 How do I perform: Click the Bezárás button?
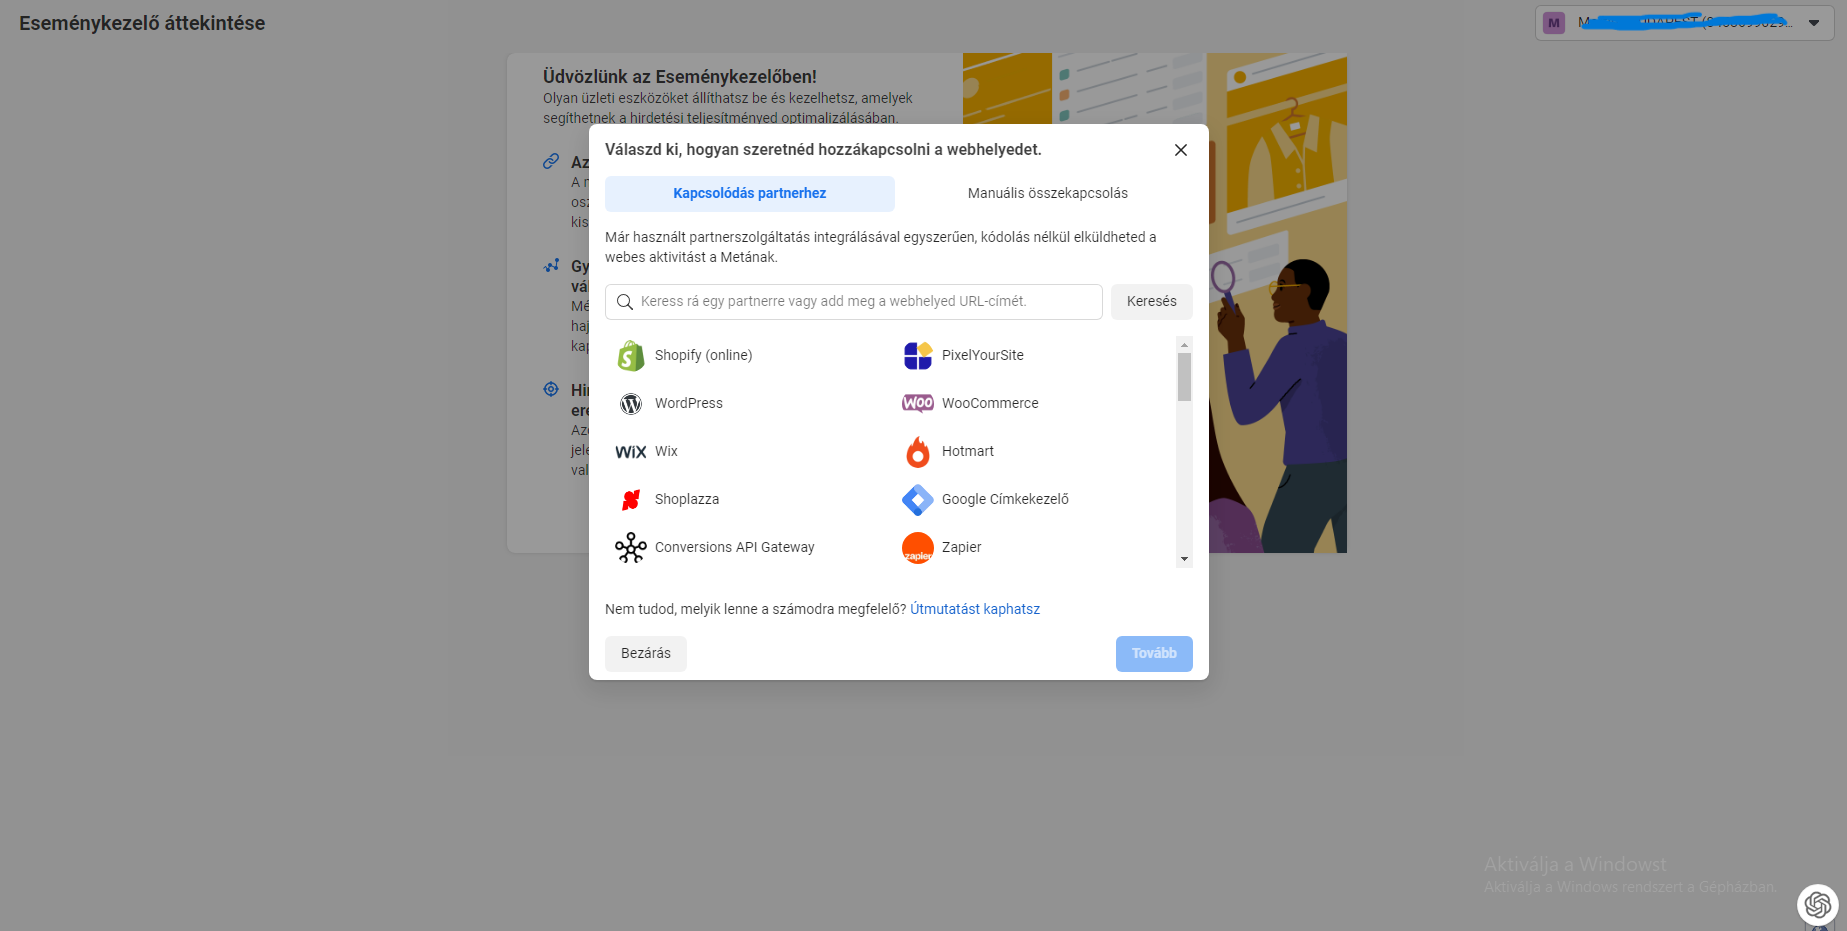(646, 654)
